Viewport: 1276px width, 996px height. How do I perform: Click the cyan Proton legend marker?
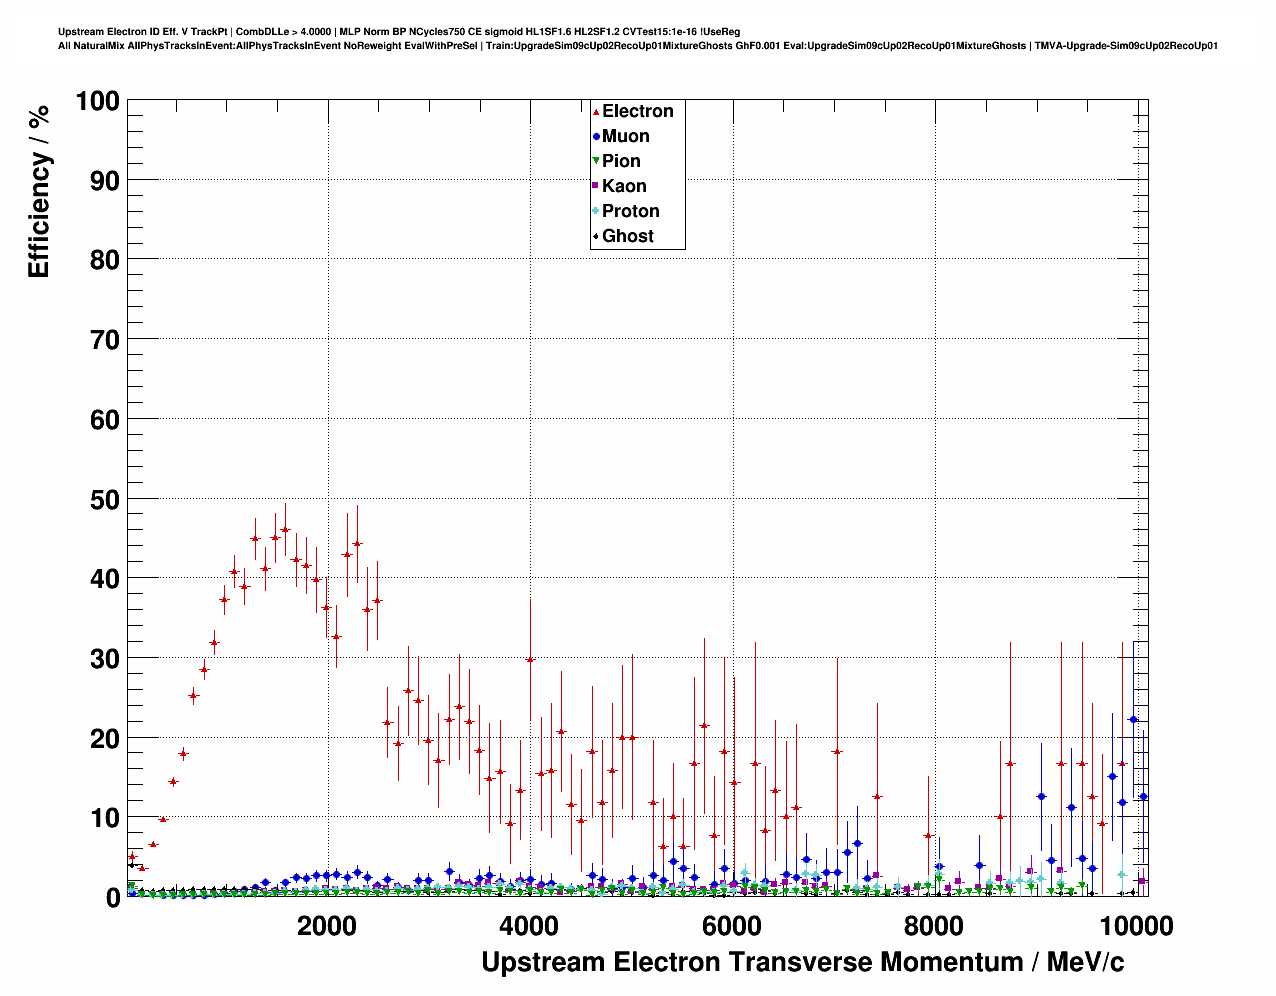596,212
